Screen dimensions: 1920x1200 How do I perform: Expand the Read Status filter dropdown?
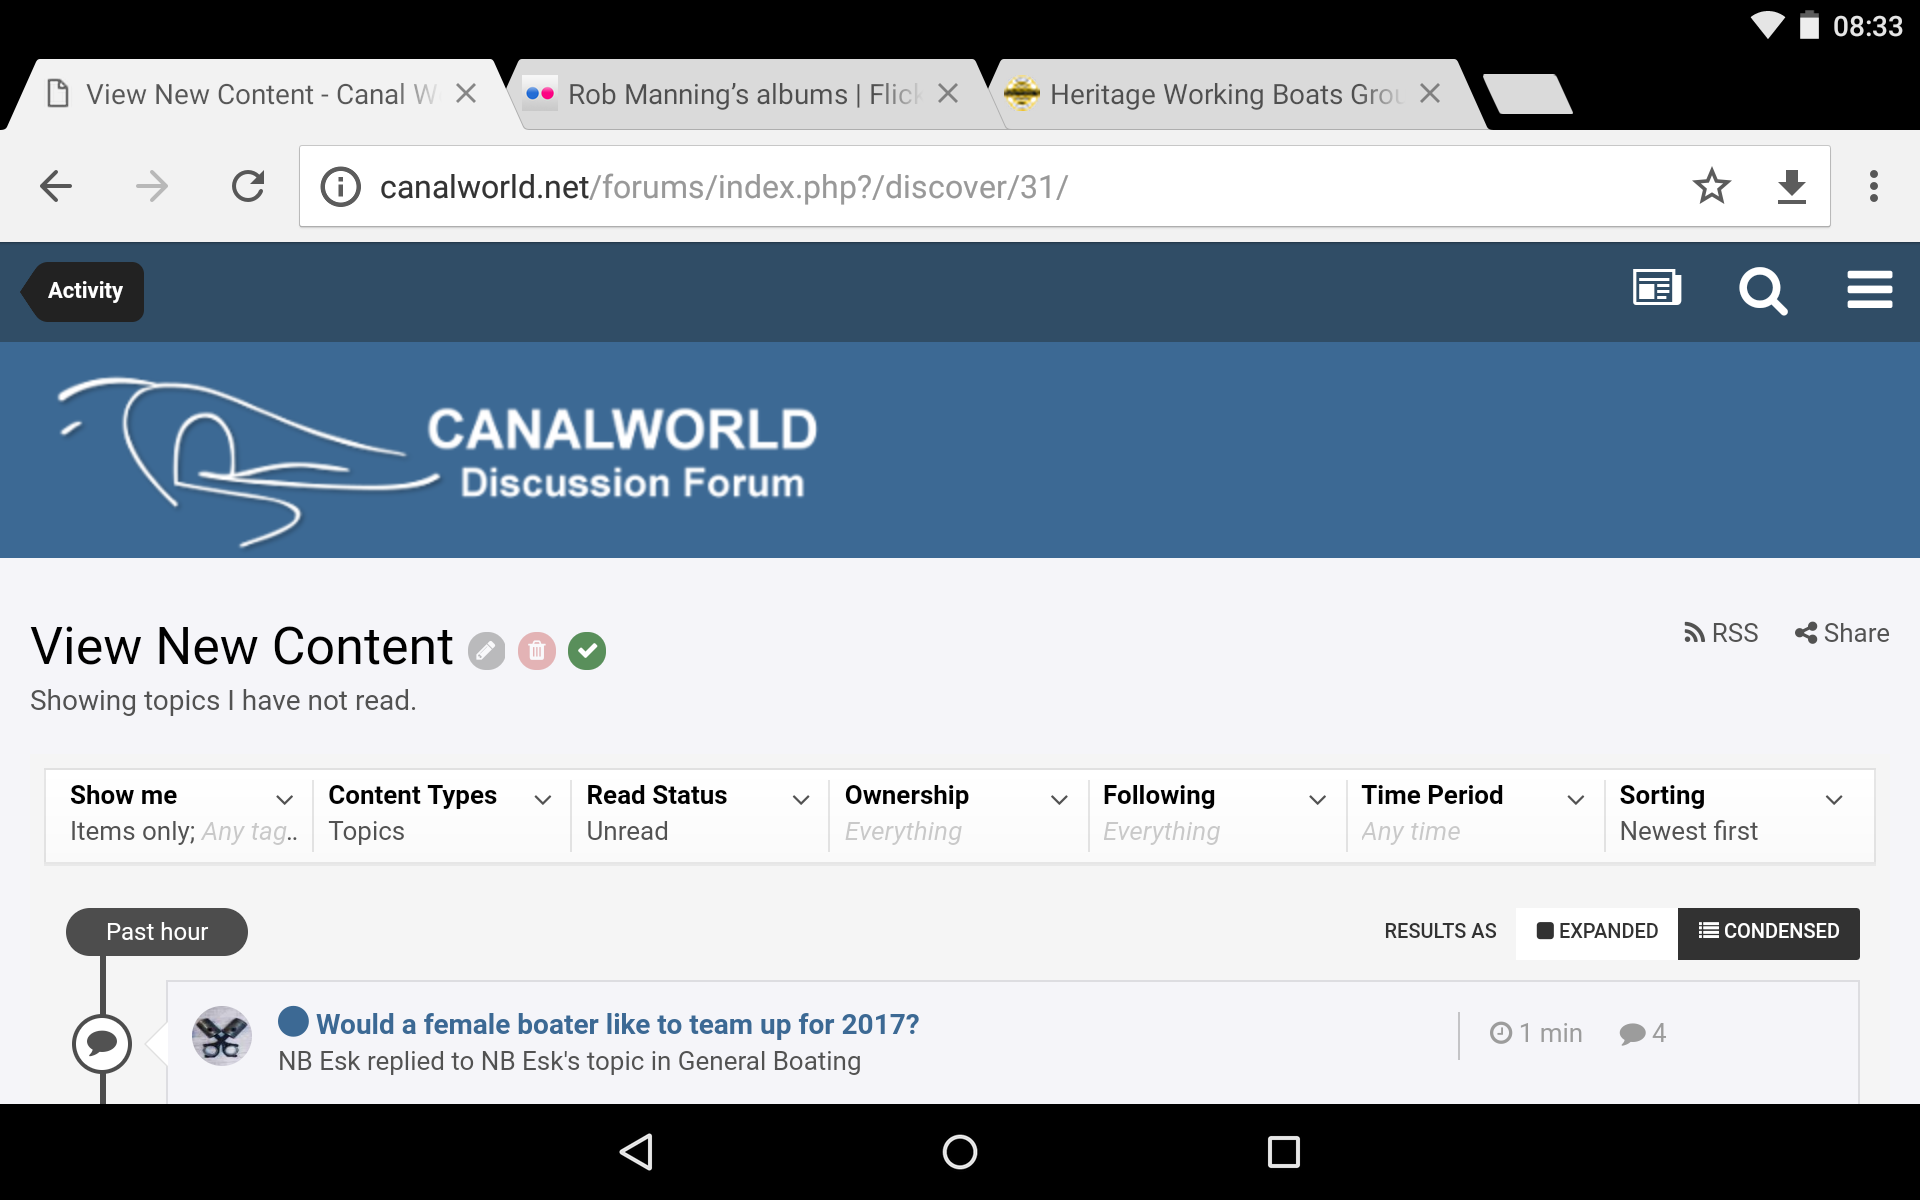[x=698, y=814]
